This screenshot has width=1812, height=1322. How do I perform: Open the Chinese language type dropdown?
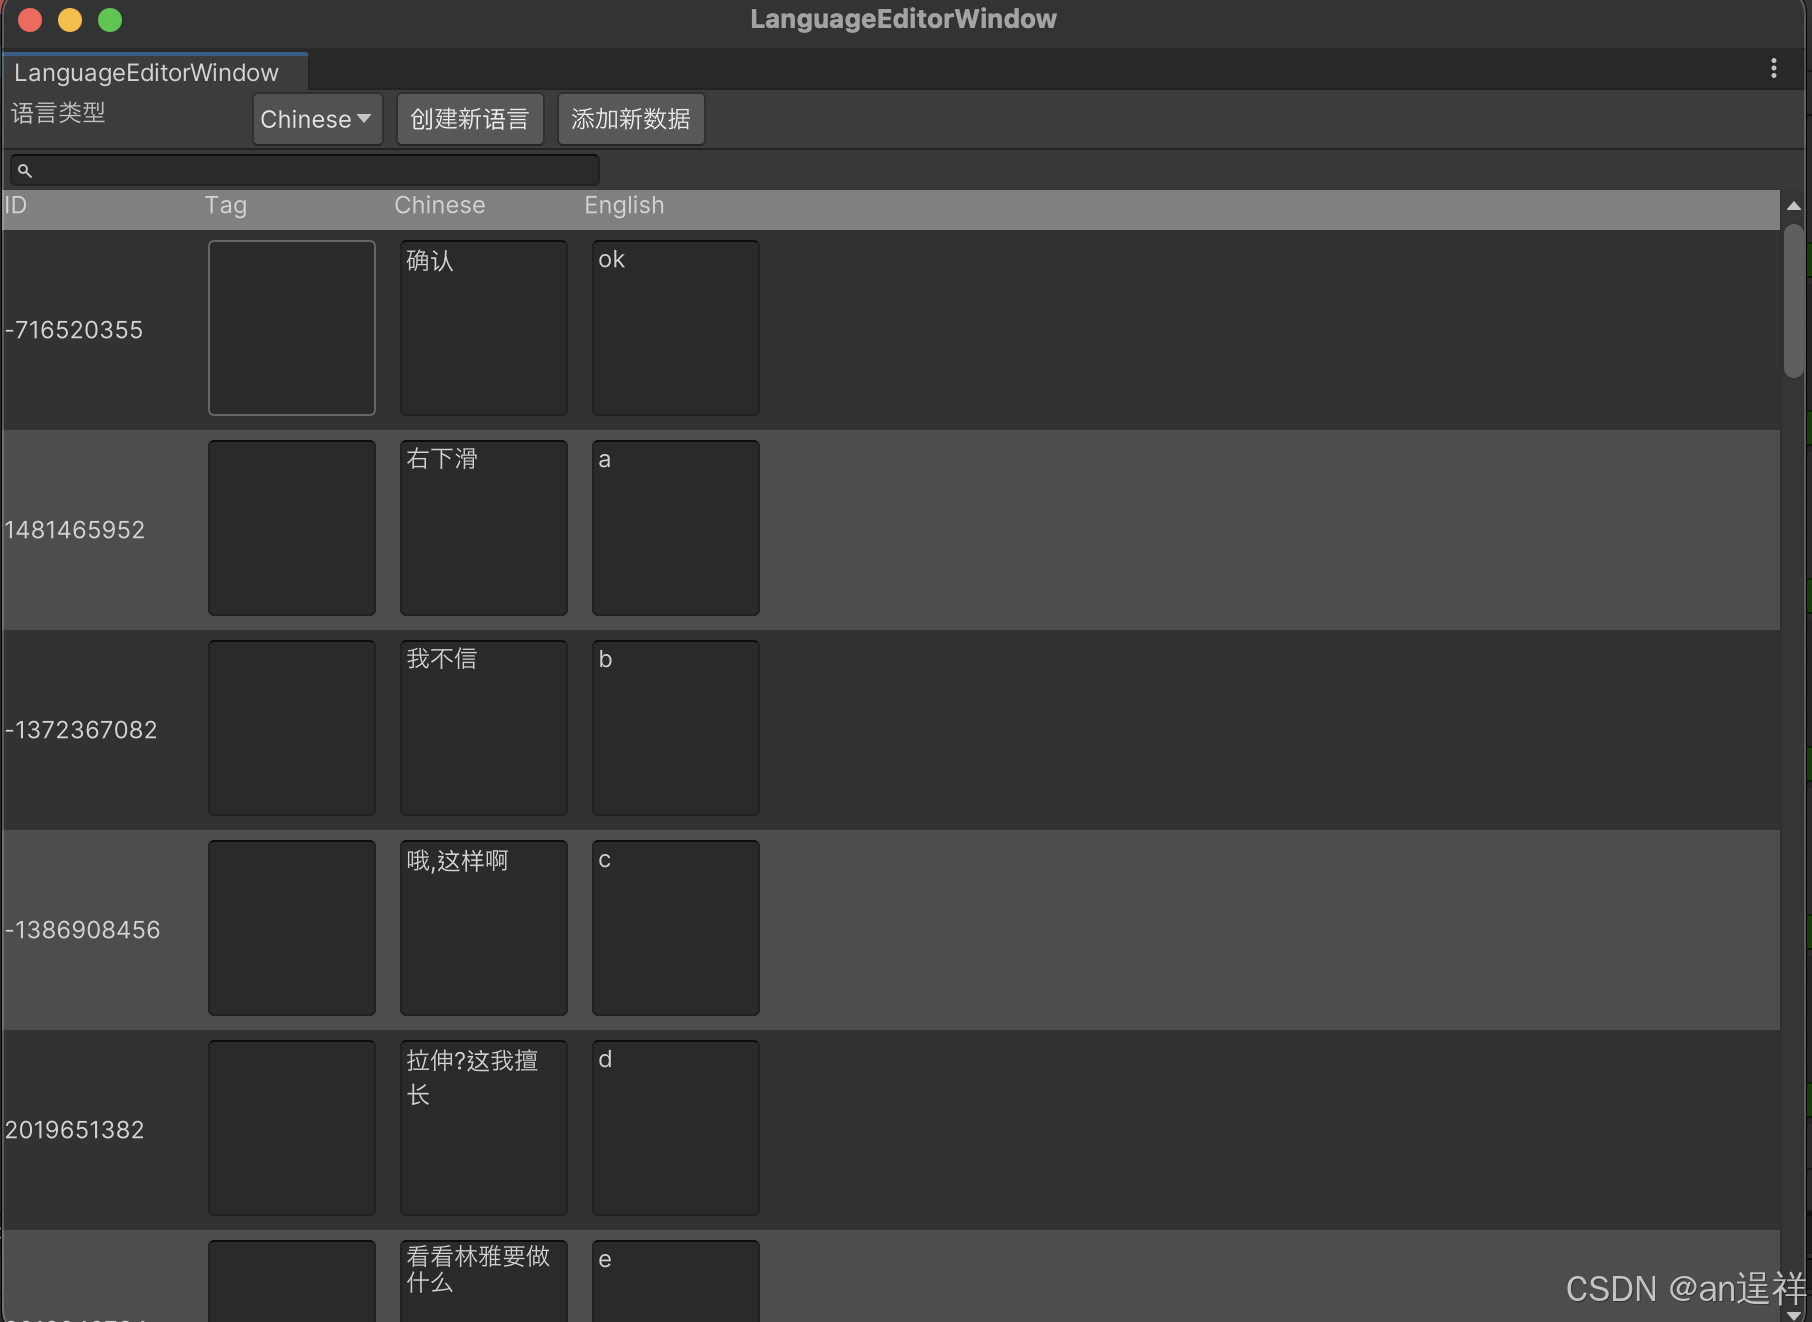pos(316,119)
